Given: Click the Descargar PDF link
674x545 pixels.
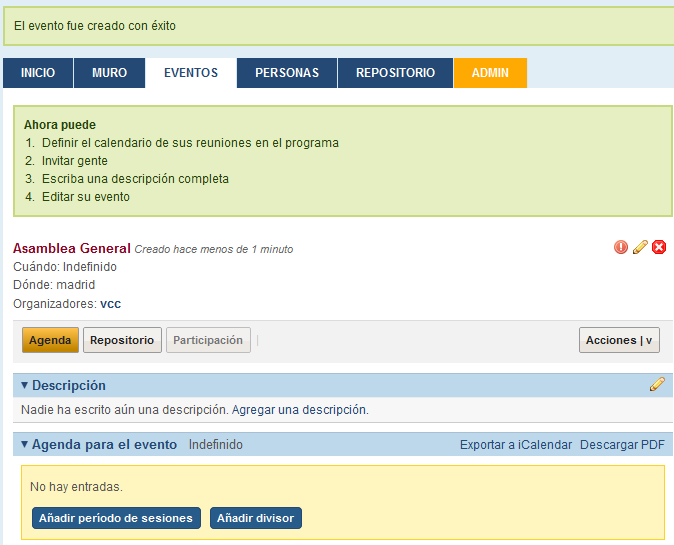Looking at the screenshot, I should coord(622,444).
